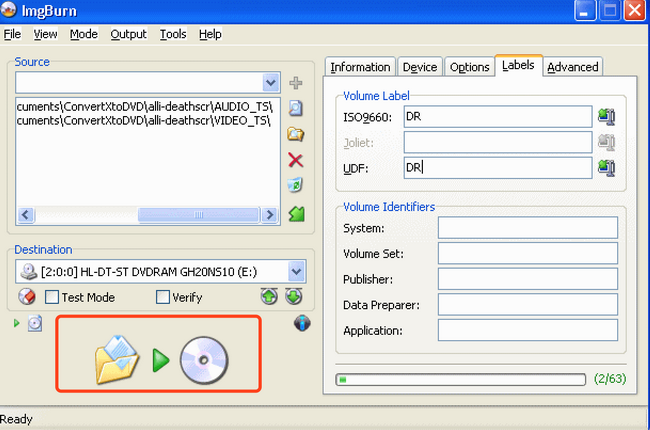Switch to the Device tab

pyautogui.click(x=420, y=67)
